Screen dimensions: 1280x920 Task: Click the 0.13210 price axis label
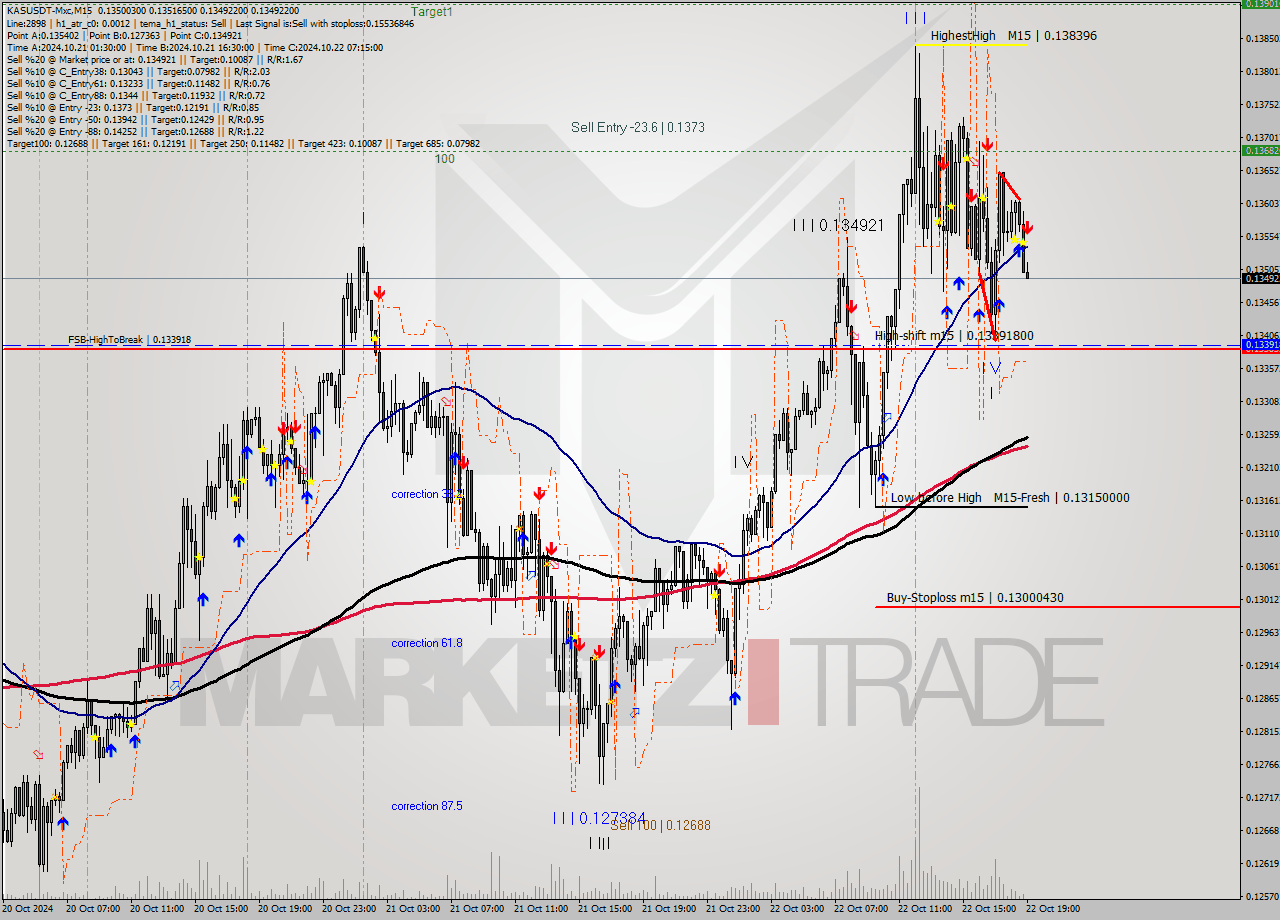coord(1262,467)
